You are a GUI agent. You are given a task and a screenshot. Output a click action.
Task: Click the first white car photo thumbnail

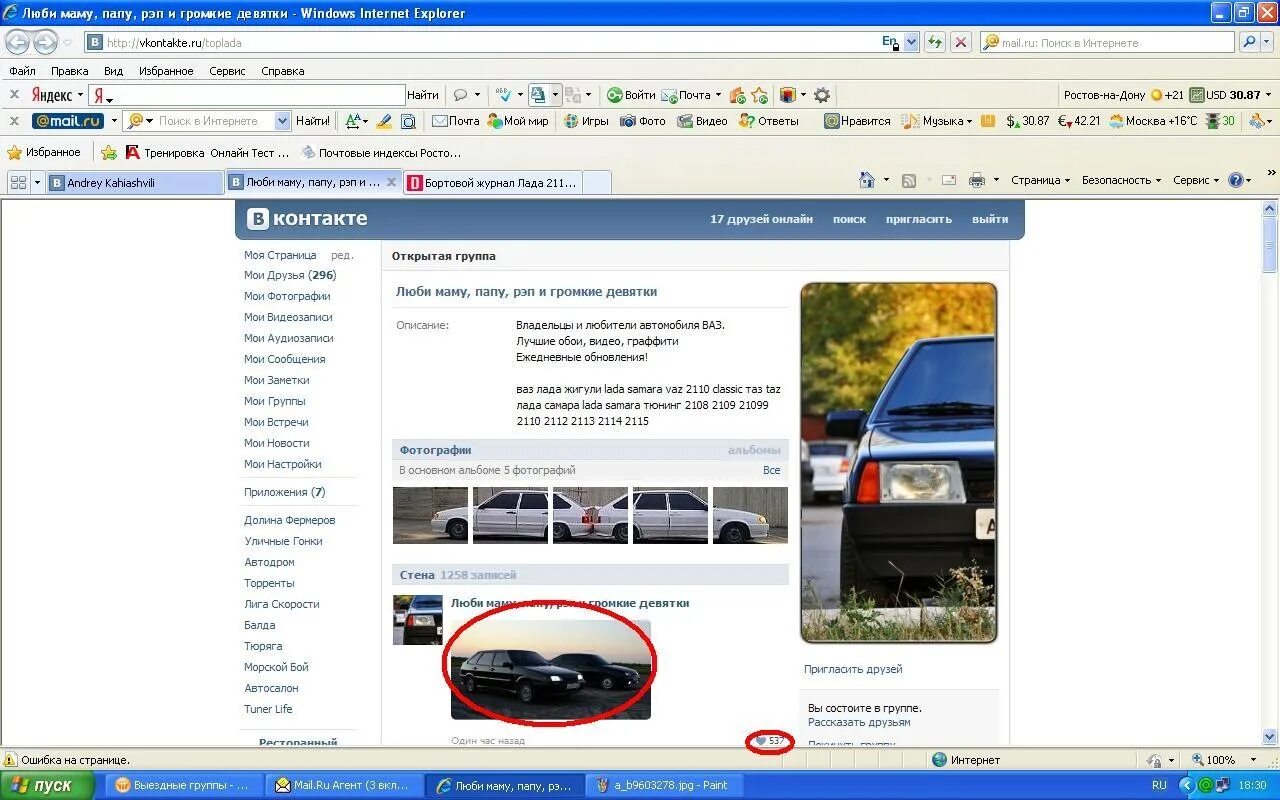(430, 515)
